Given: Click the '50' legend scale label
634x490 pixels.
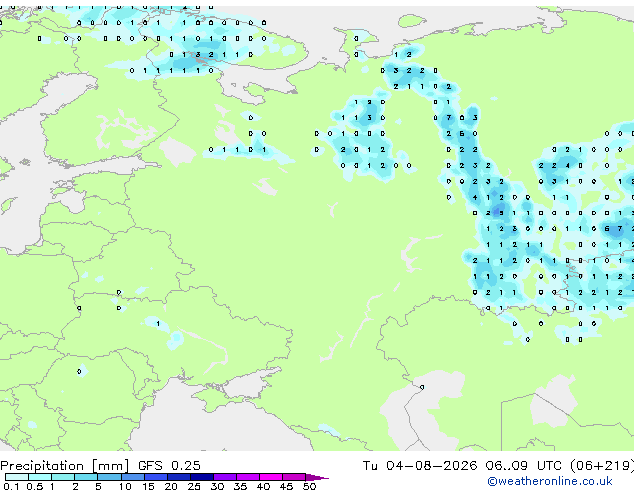Looking at the screenshot, I should (x=309, y=486).
